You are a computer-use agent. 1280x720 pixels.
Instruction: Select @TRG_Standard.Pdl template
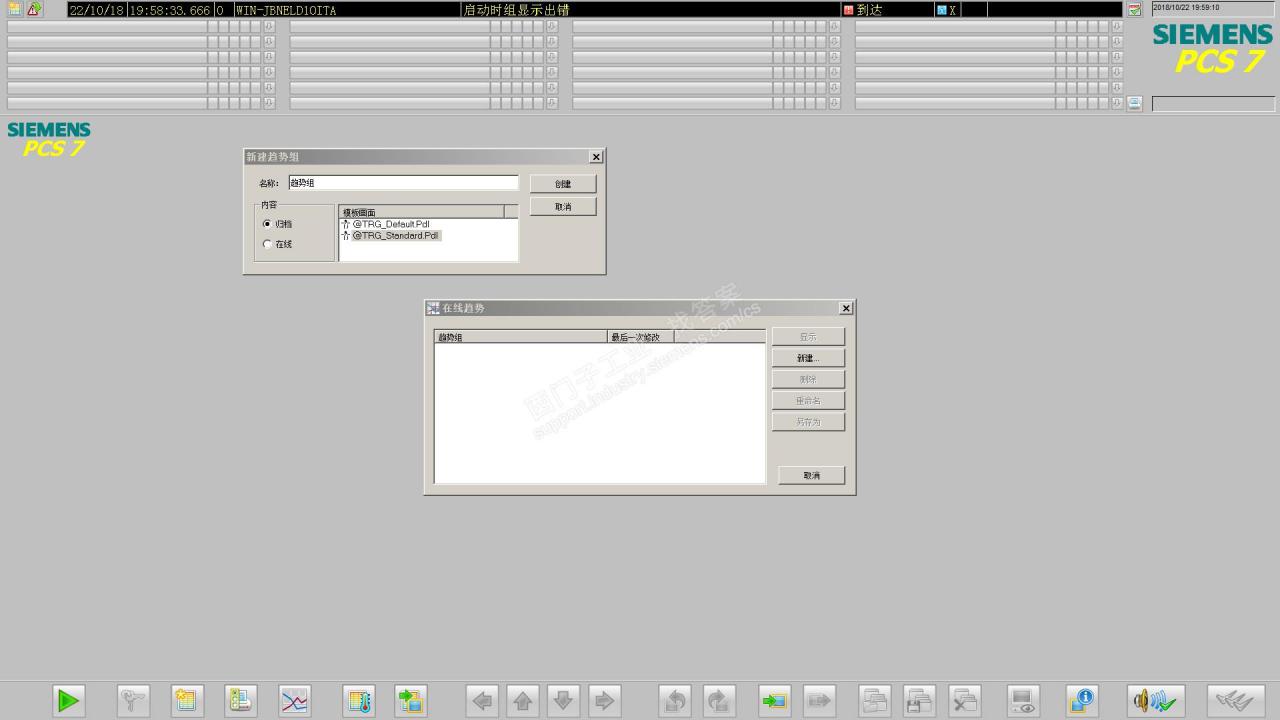click(390, 236)
